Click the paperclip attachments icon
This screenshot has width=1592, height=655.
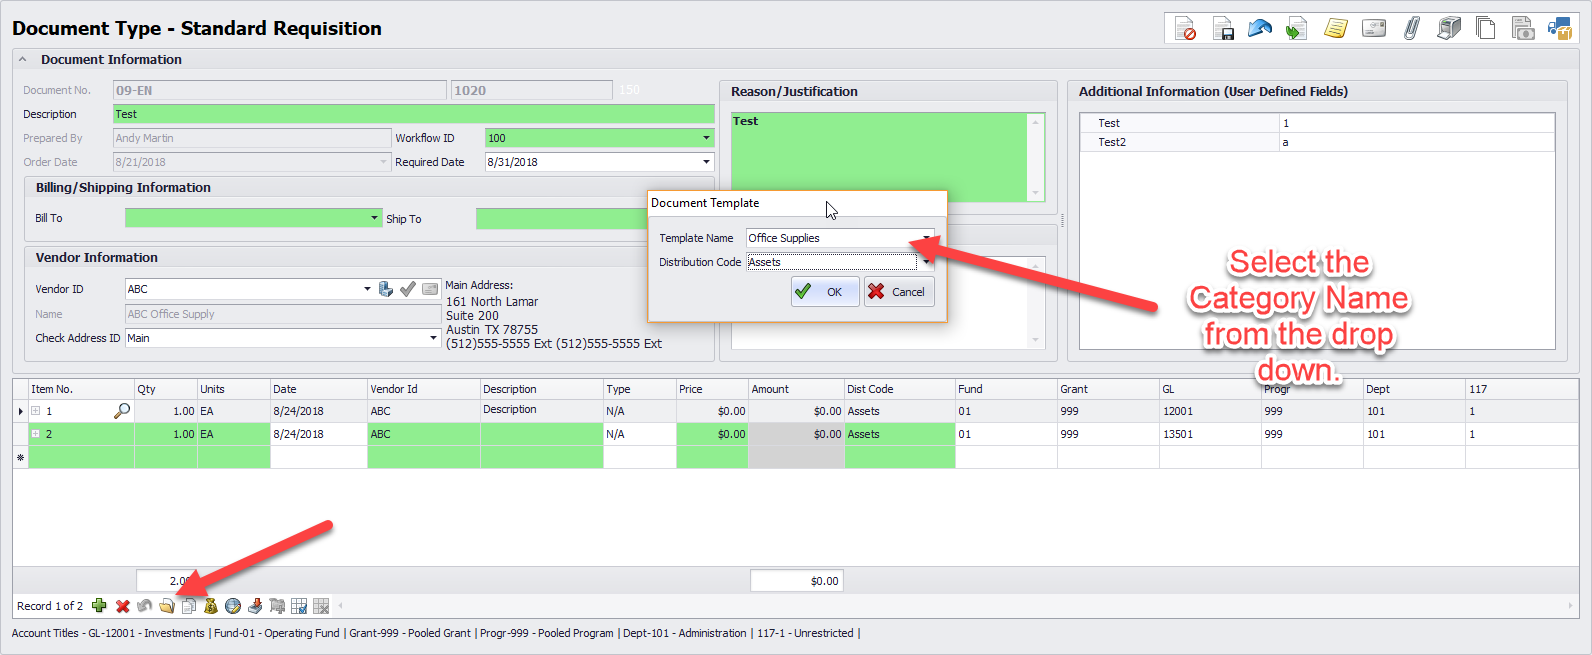(x=1411, y=29)
